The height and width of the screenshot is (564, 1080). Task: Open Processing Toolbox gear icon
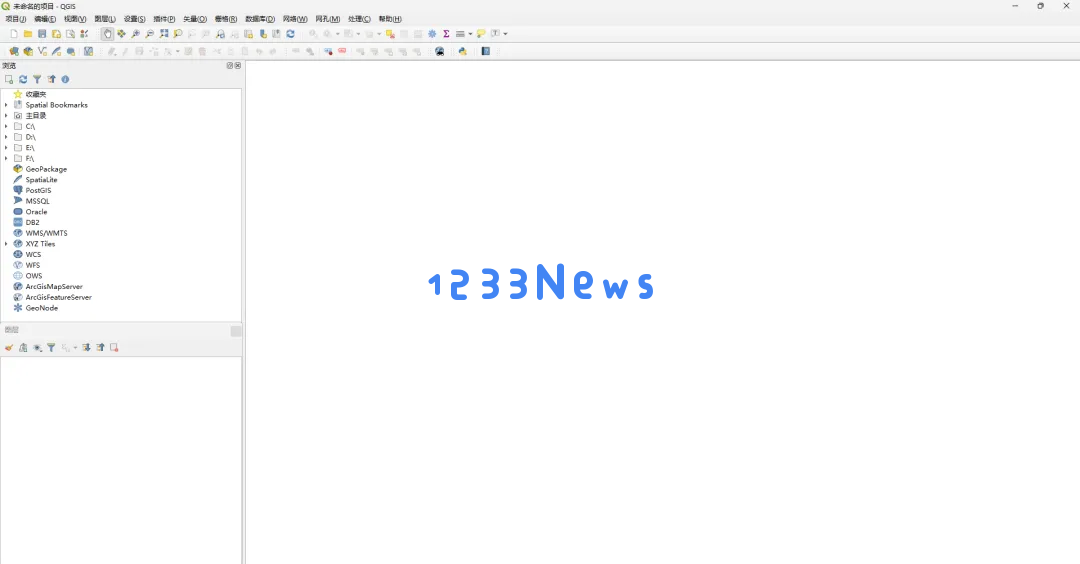point(432,34)
